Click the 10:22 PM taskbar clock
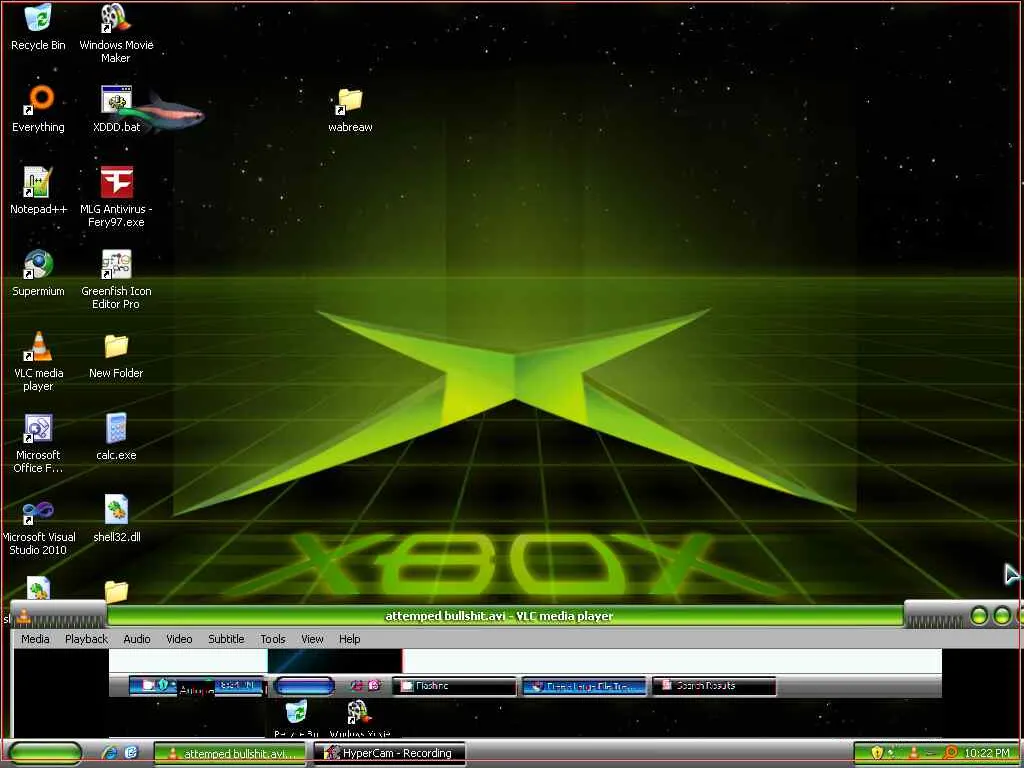Image resolution: width=1024 pixels, height=768 pixels. coord(987,753)
